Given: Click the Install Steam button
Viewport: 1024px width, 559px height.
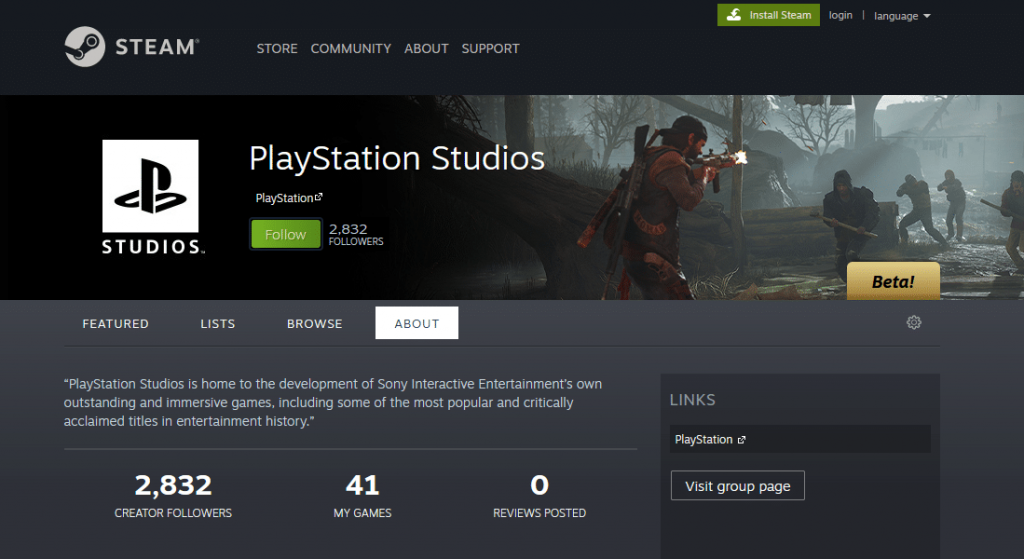Looking at the screenshot, I should point(768,15).
